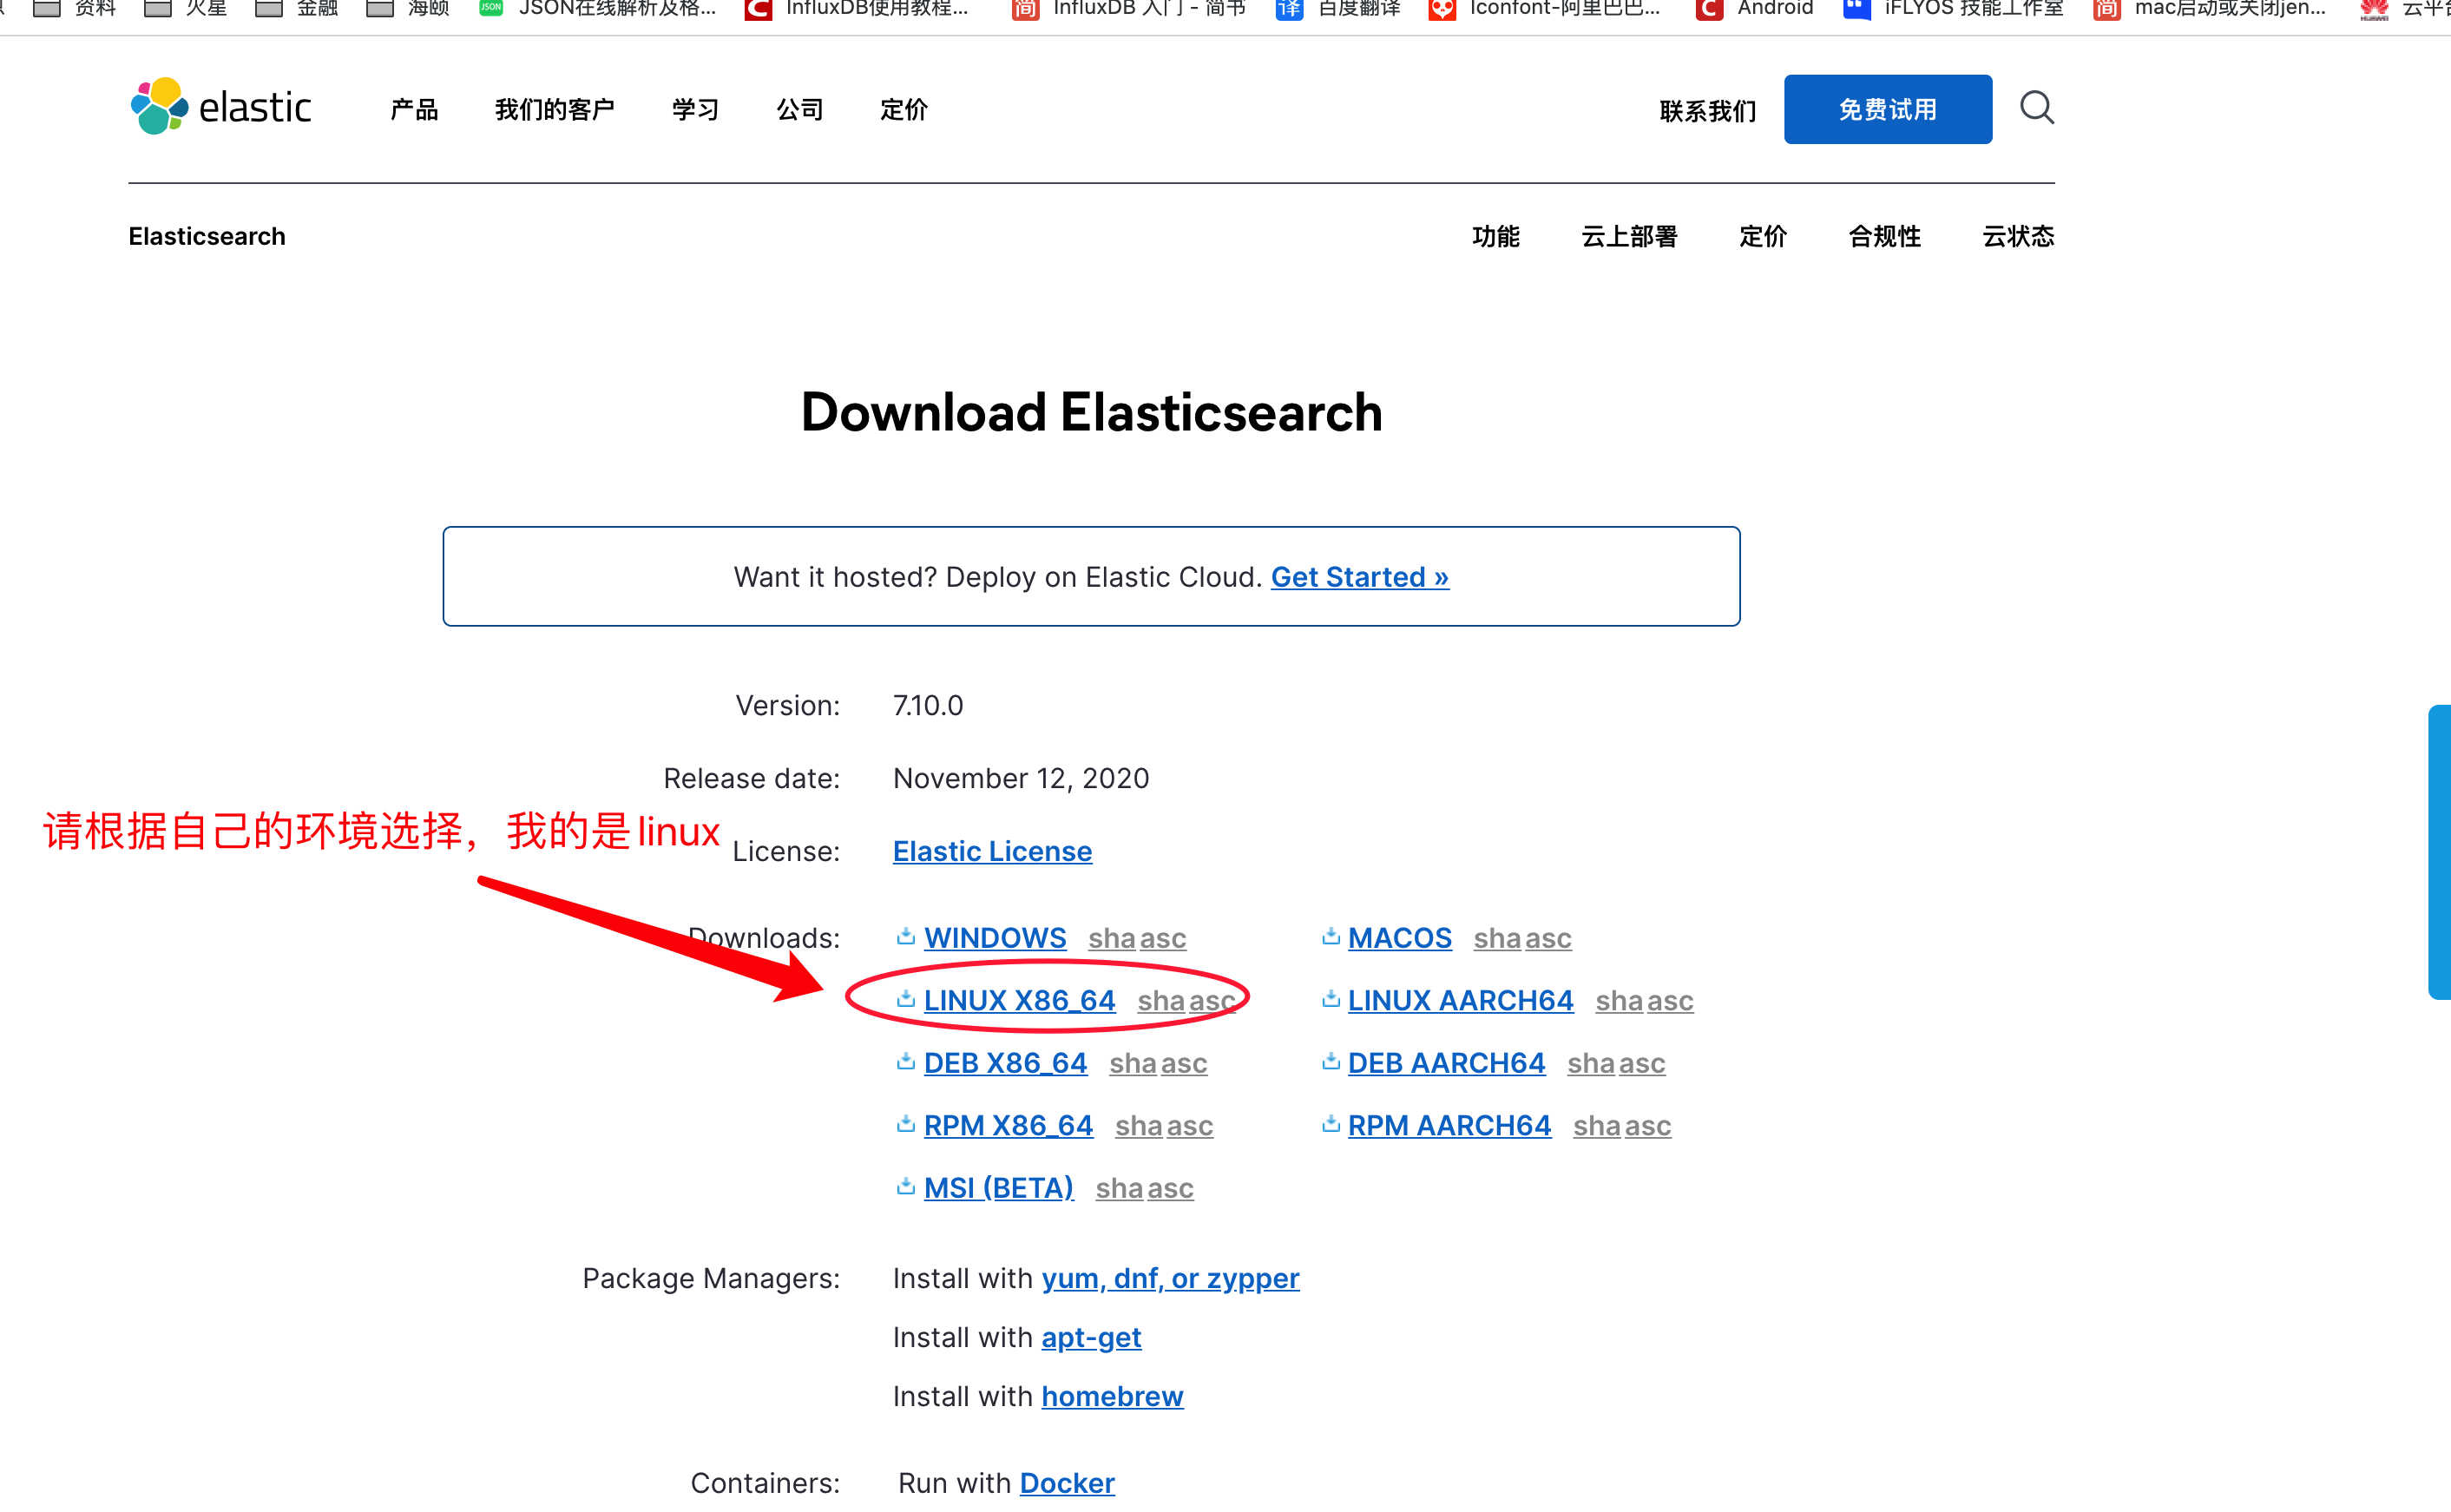Download LINUX X86_64 package
This screenshot has width=2451, height=1512.
click(x=1019, y=1000)
